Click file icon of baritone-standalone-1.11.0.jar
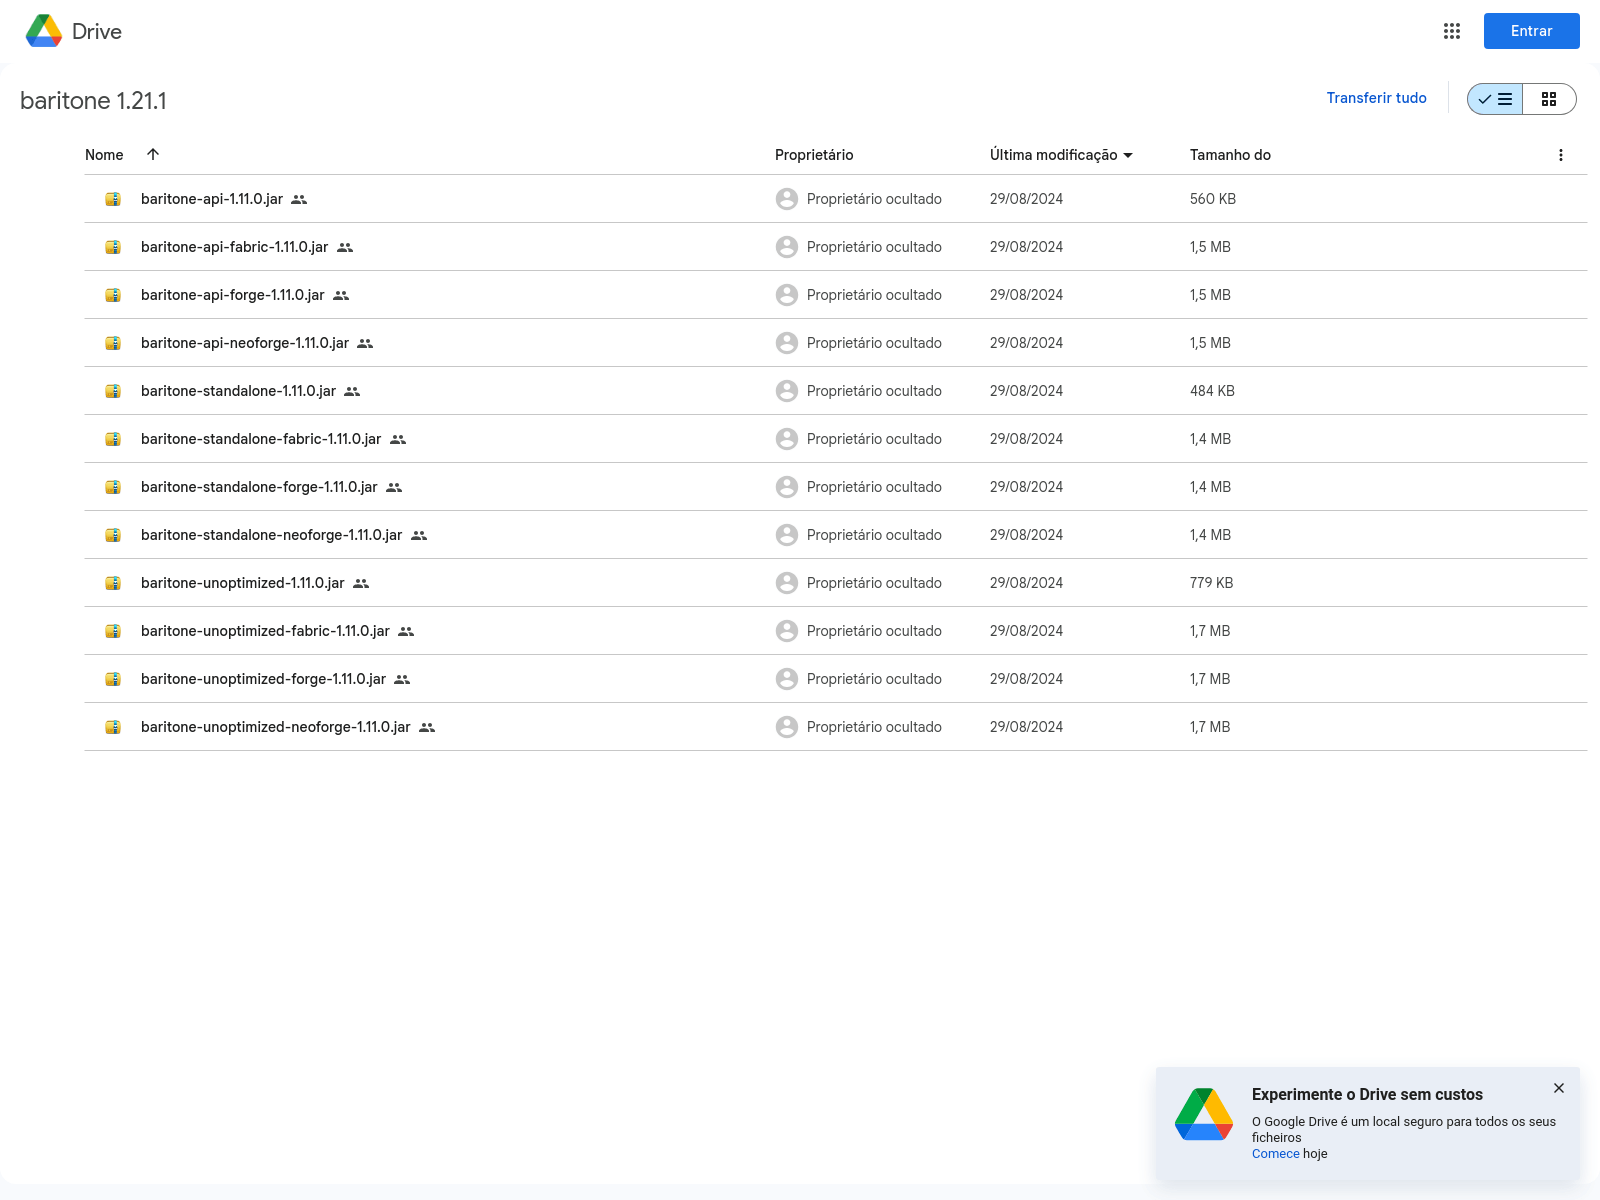Image resolution: width=1600 pixels, height=1200 pixels. (113, 391)
